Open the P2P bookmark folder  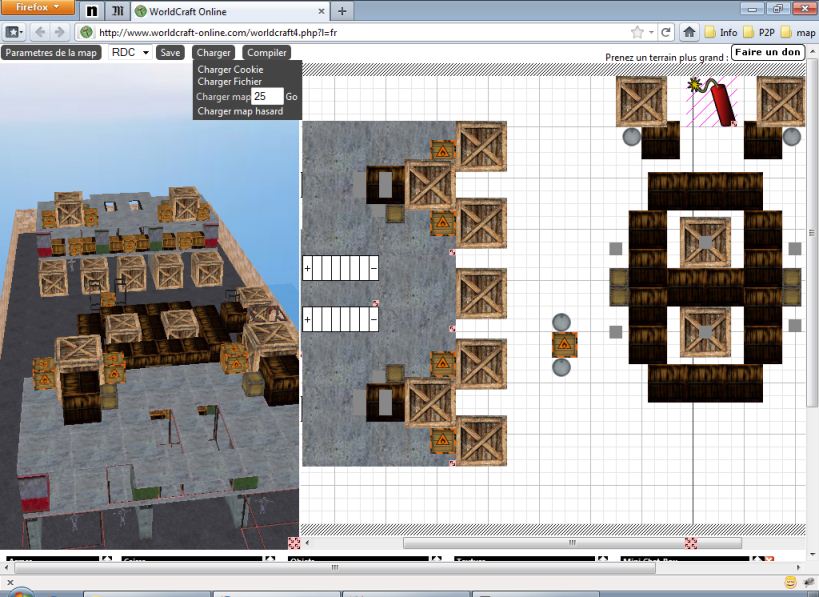(759, 32)
